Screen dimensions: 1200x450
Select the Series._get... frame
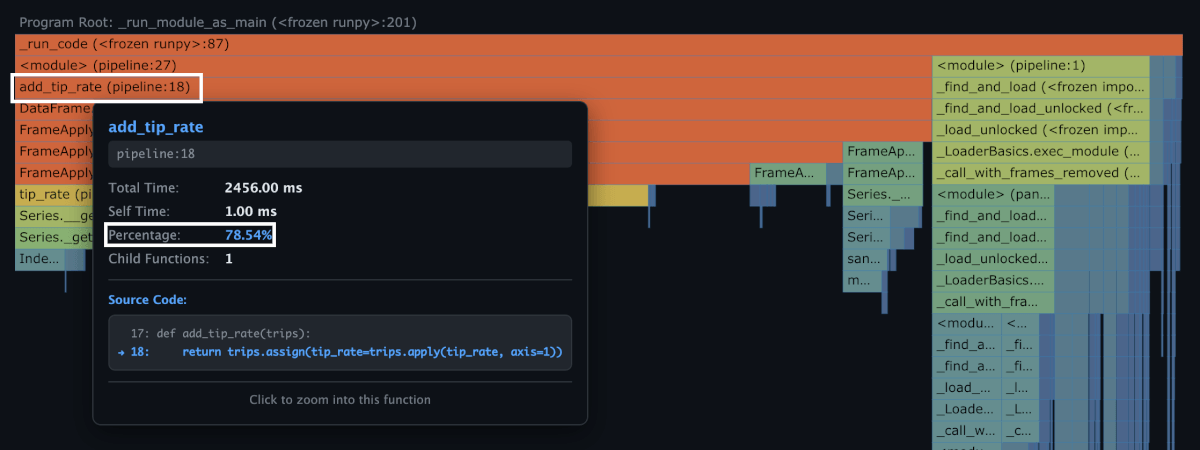[x=55, y=238]
